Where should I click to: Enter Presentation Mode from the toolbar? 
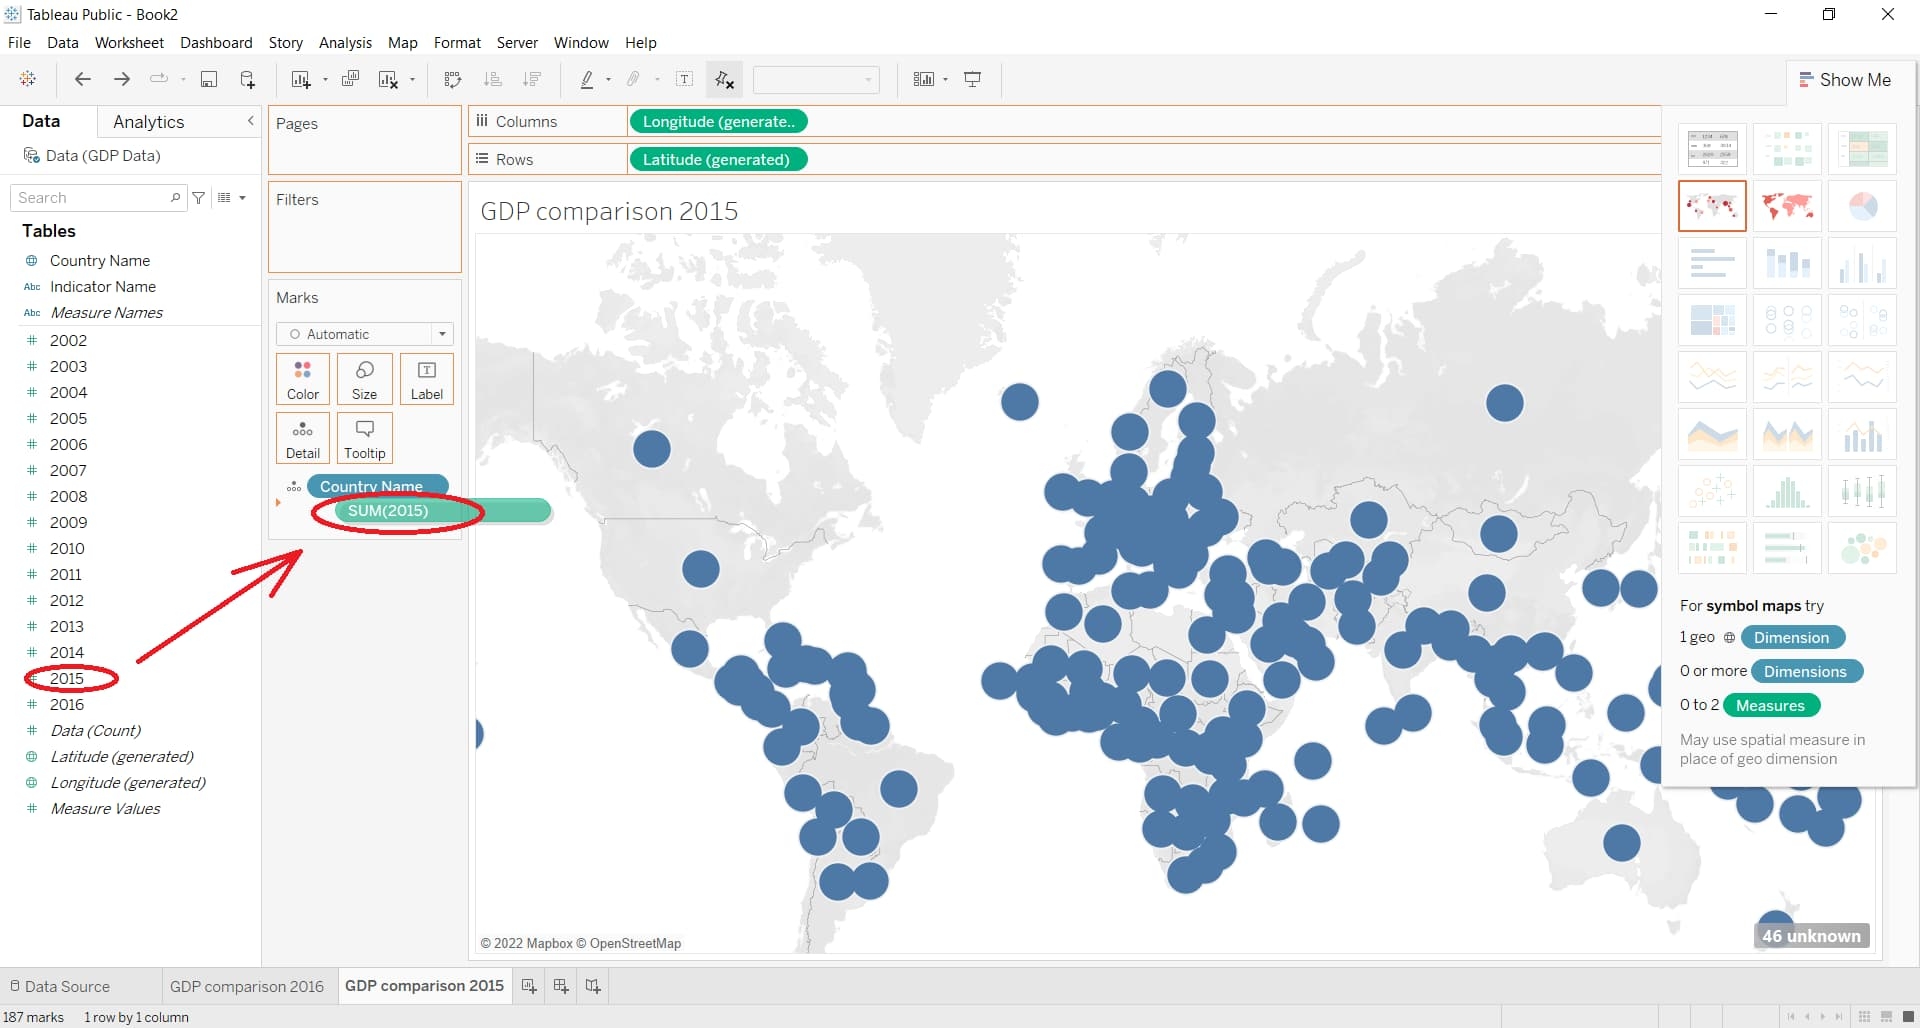tap(972, 80)
